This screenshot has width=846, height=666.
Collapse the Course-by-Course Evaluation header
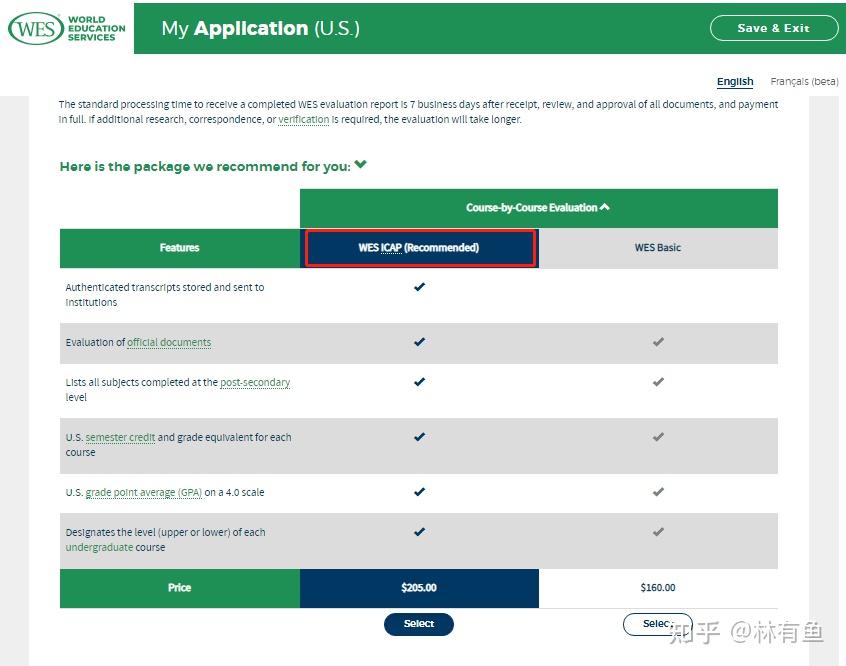point(538,208)
